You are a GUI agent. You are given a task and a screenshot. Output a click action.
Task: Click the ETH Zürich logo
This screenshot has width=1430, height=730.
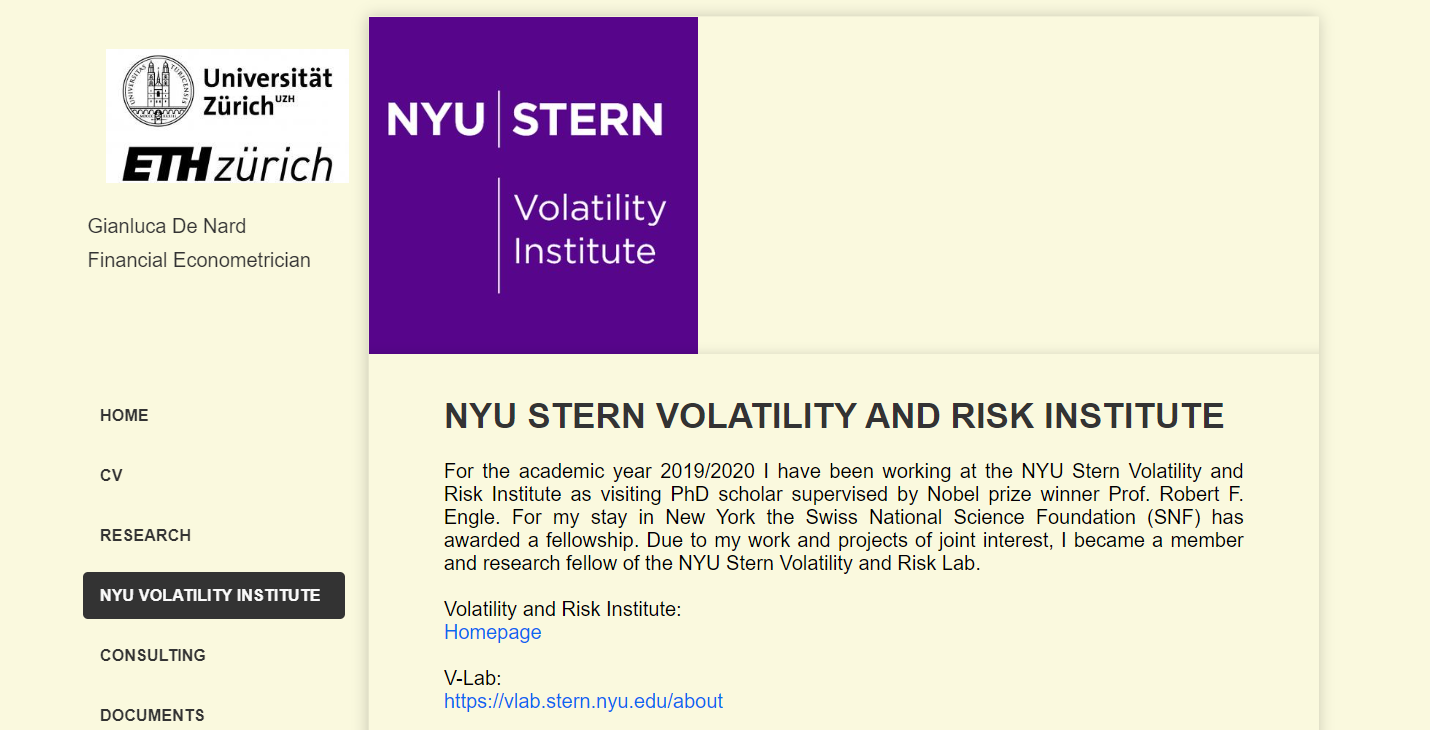click(x=227, y=165)
